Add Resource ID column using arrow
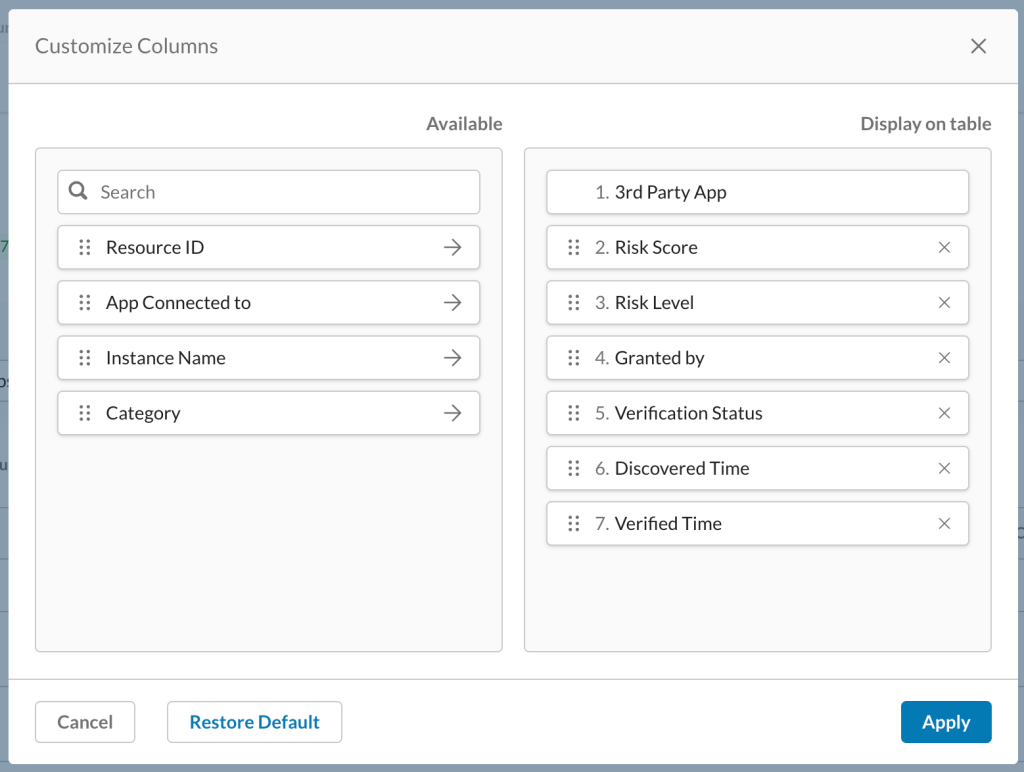 pos(452,248)
